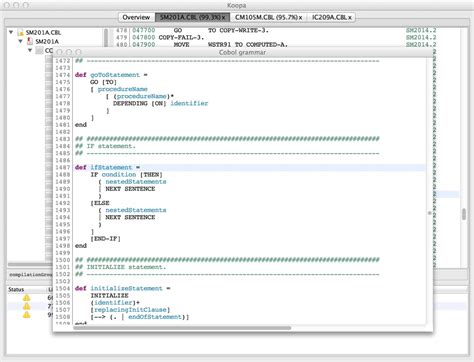Click 'TO COPY-WRITE-3.' on source line 478
This screenshot has width=474, height=362.
pyautogui.click(x=238, y=30)
